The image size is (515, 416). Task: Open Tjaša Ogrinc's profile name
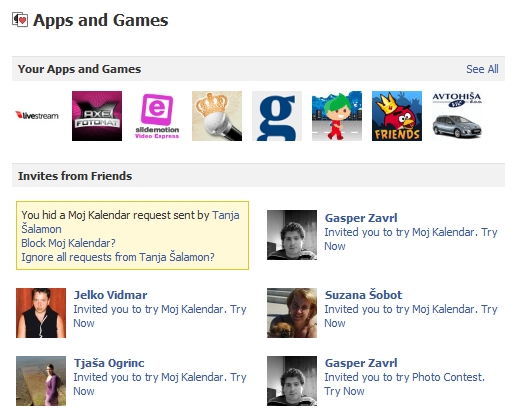pyautogui.click(x=109, y=363)
